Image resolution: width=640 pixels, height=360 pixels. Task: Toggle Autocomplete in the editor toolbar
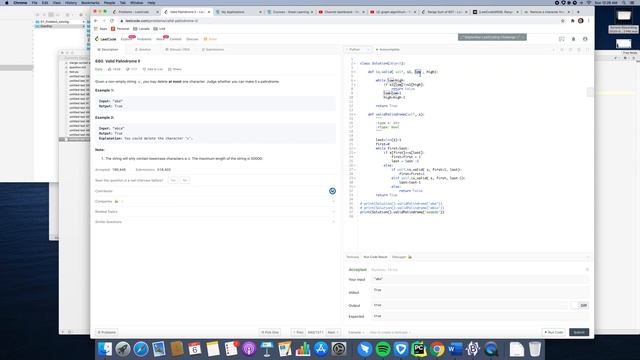pos(388,50)
